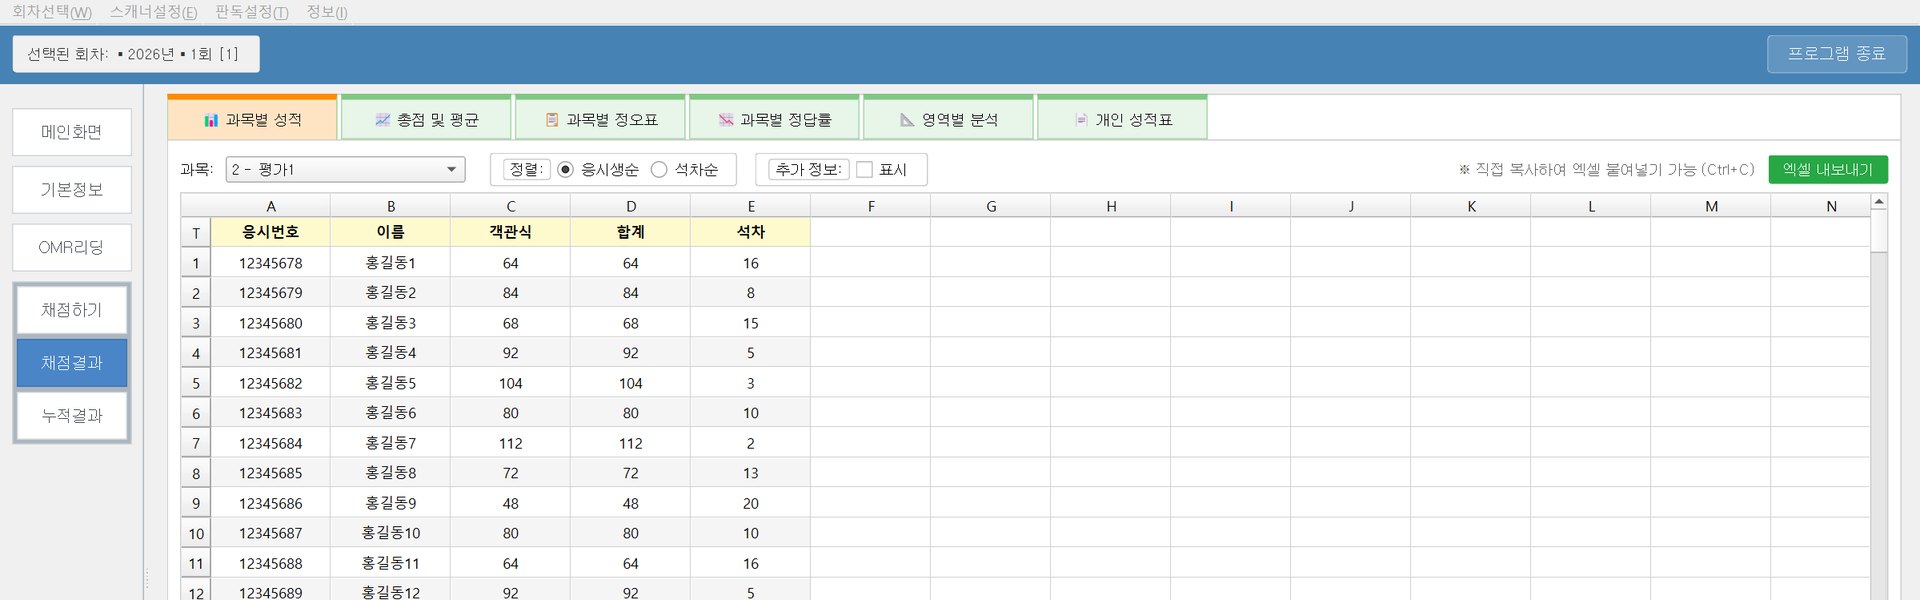
Task: Click the line graph icon on 총점 및 평균 tab
Action: (382, 120)
